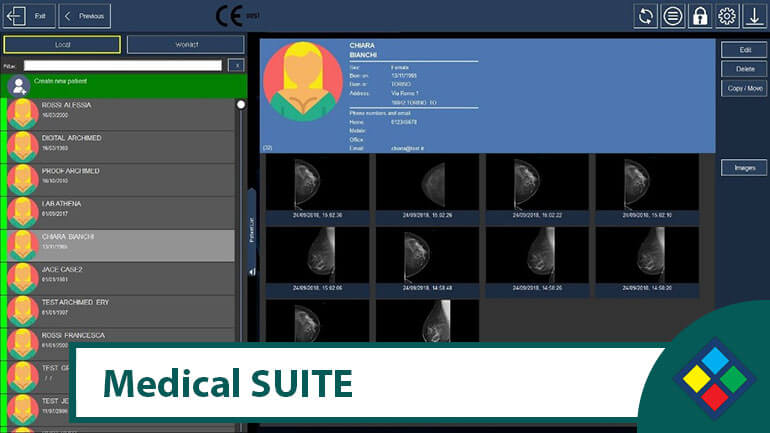770x433 pixels.
Task: Click the address text 'Via Roma 1'
Action: click(405, 93)
